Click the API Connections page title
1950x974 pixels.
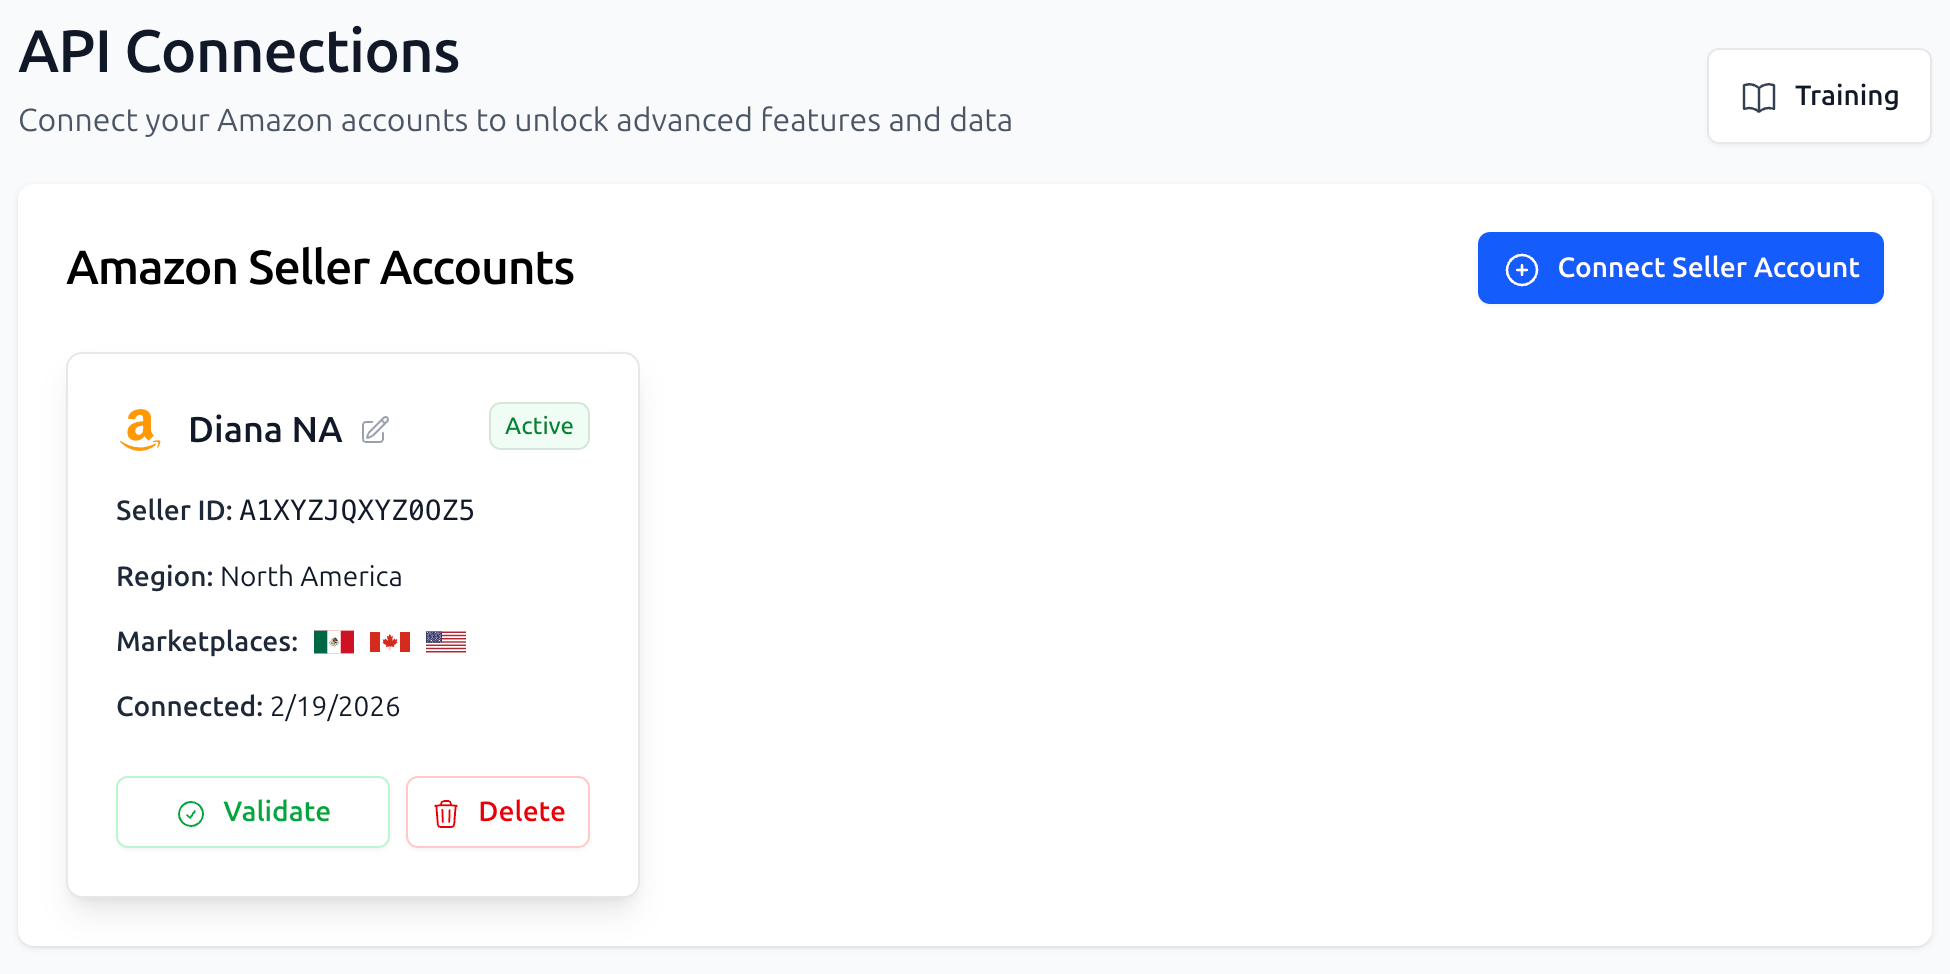tap(239, 50)
